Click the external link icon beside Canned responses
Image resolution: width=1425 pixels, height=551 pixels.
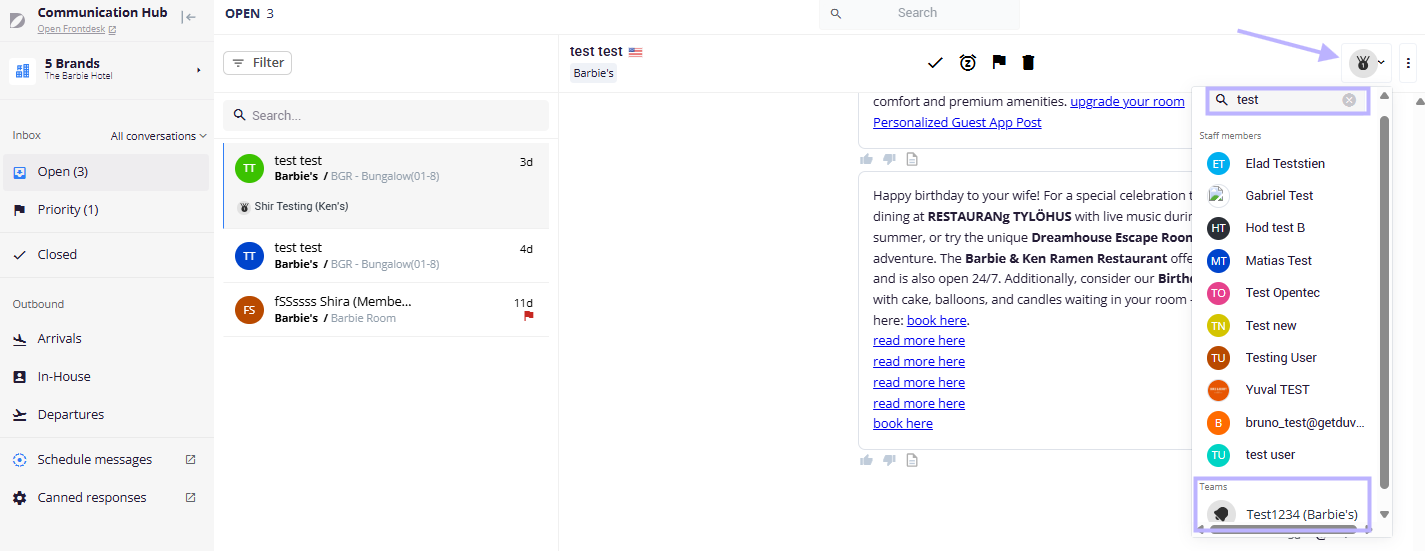click(191, 498)
